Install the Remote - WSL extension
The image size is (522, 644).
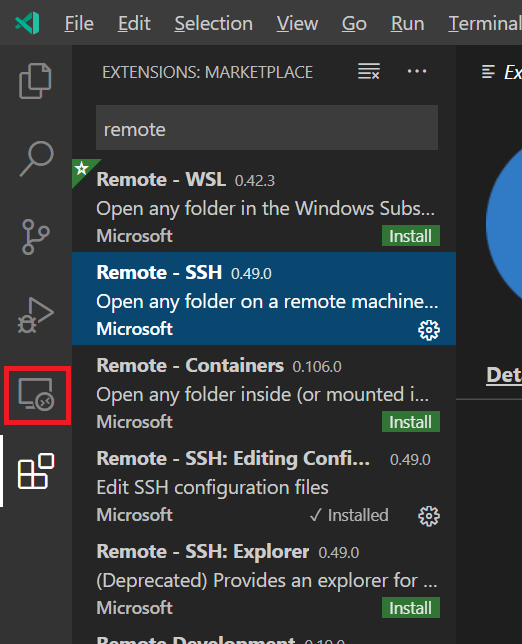pos(411,236)
